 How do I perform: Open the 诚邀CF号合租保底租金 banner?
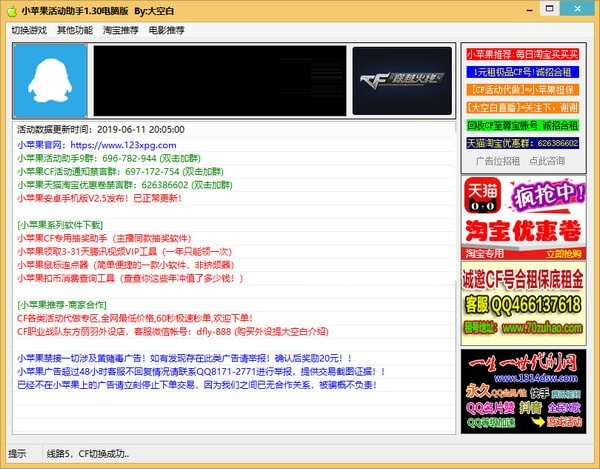(523, 303)
